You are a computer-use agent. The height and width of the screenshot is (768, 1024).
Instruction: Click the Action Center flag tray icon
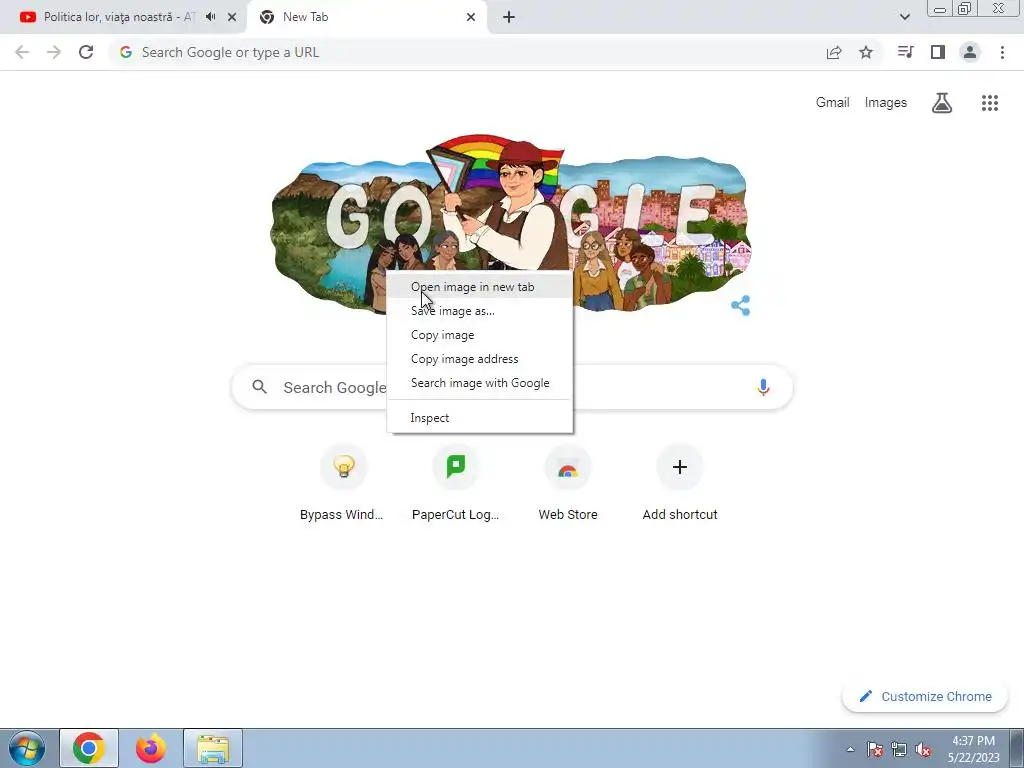point(875,749)
